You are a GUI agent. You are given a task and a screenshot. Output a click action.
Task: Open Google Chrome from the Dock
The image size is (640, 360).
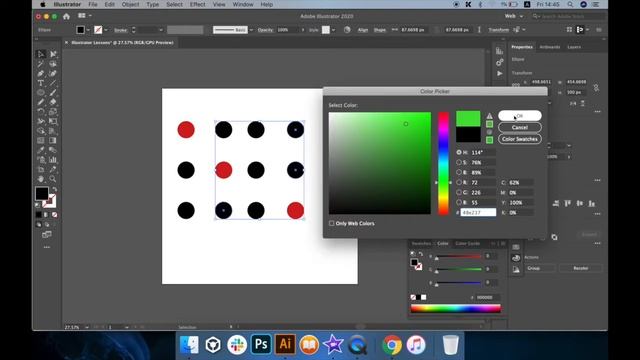click(392, 344)
